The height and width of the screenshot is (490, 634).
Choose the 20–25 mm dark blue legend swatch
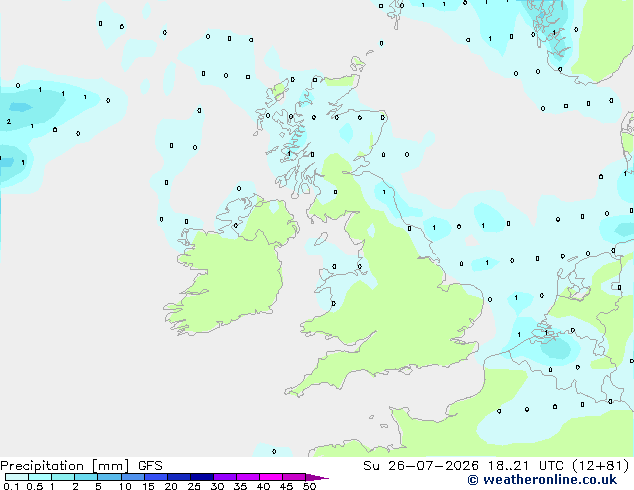point(179,477)
